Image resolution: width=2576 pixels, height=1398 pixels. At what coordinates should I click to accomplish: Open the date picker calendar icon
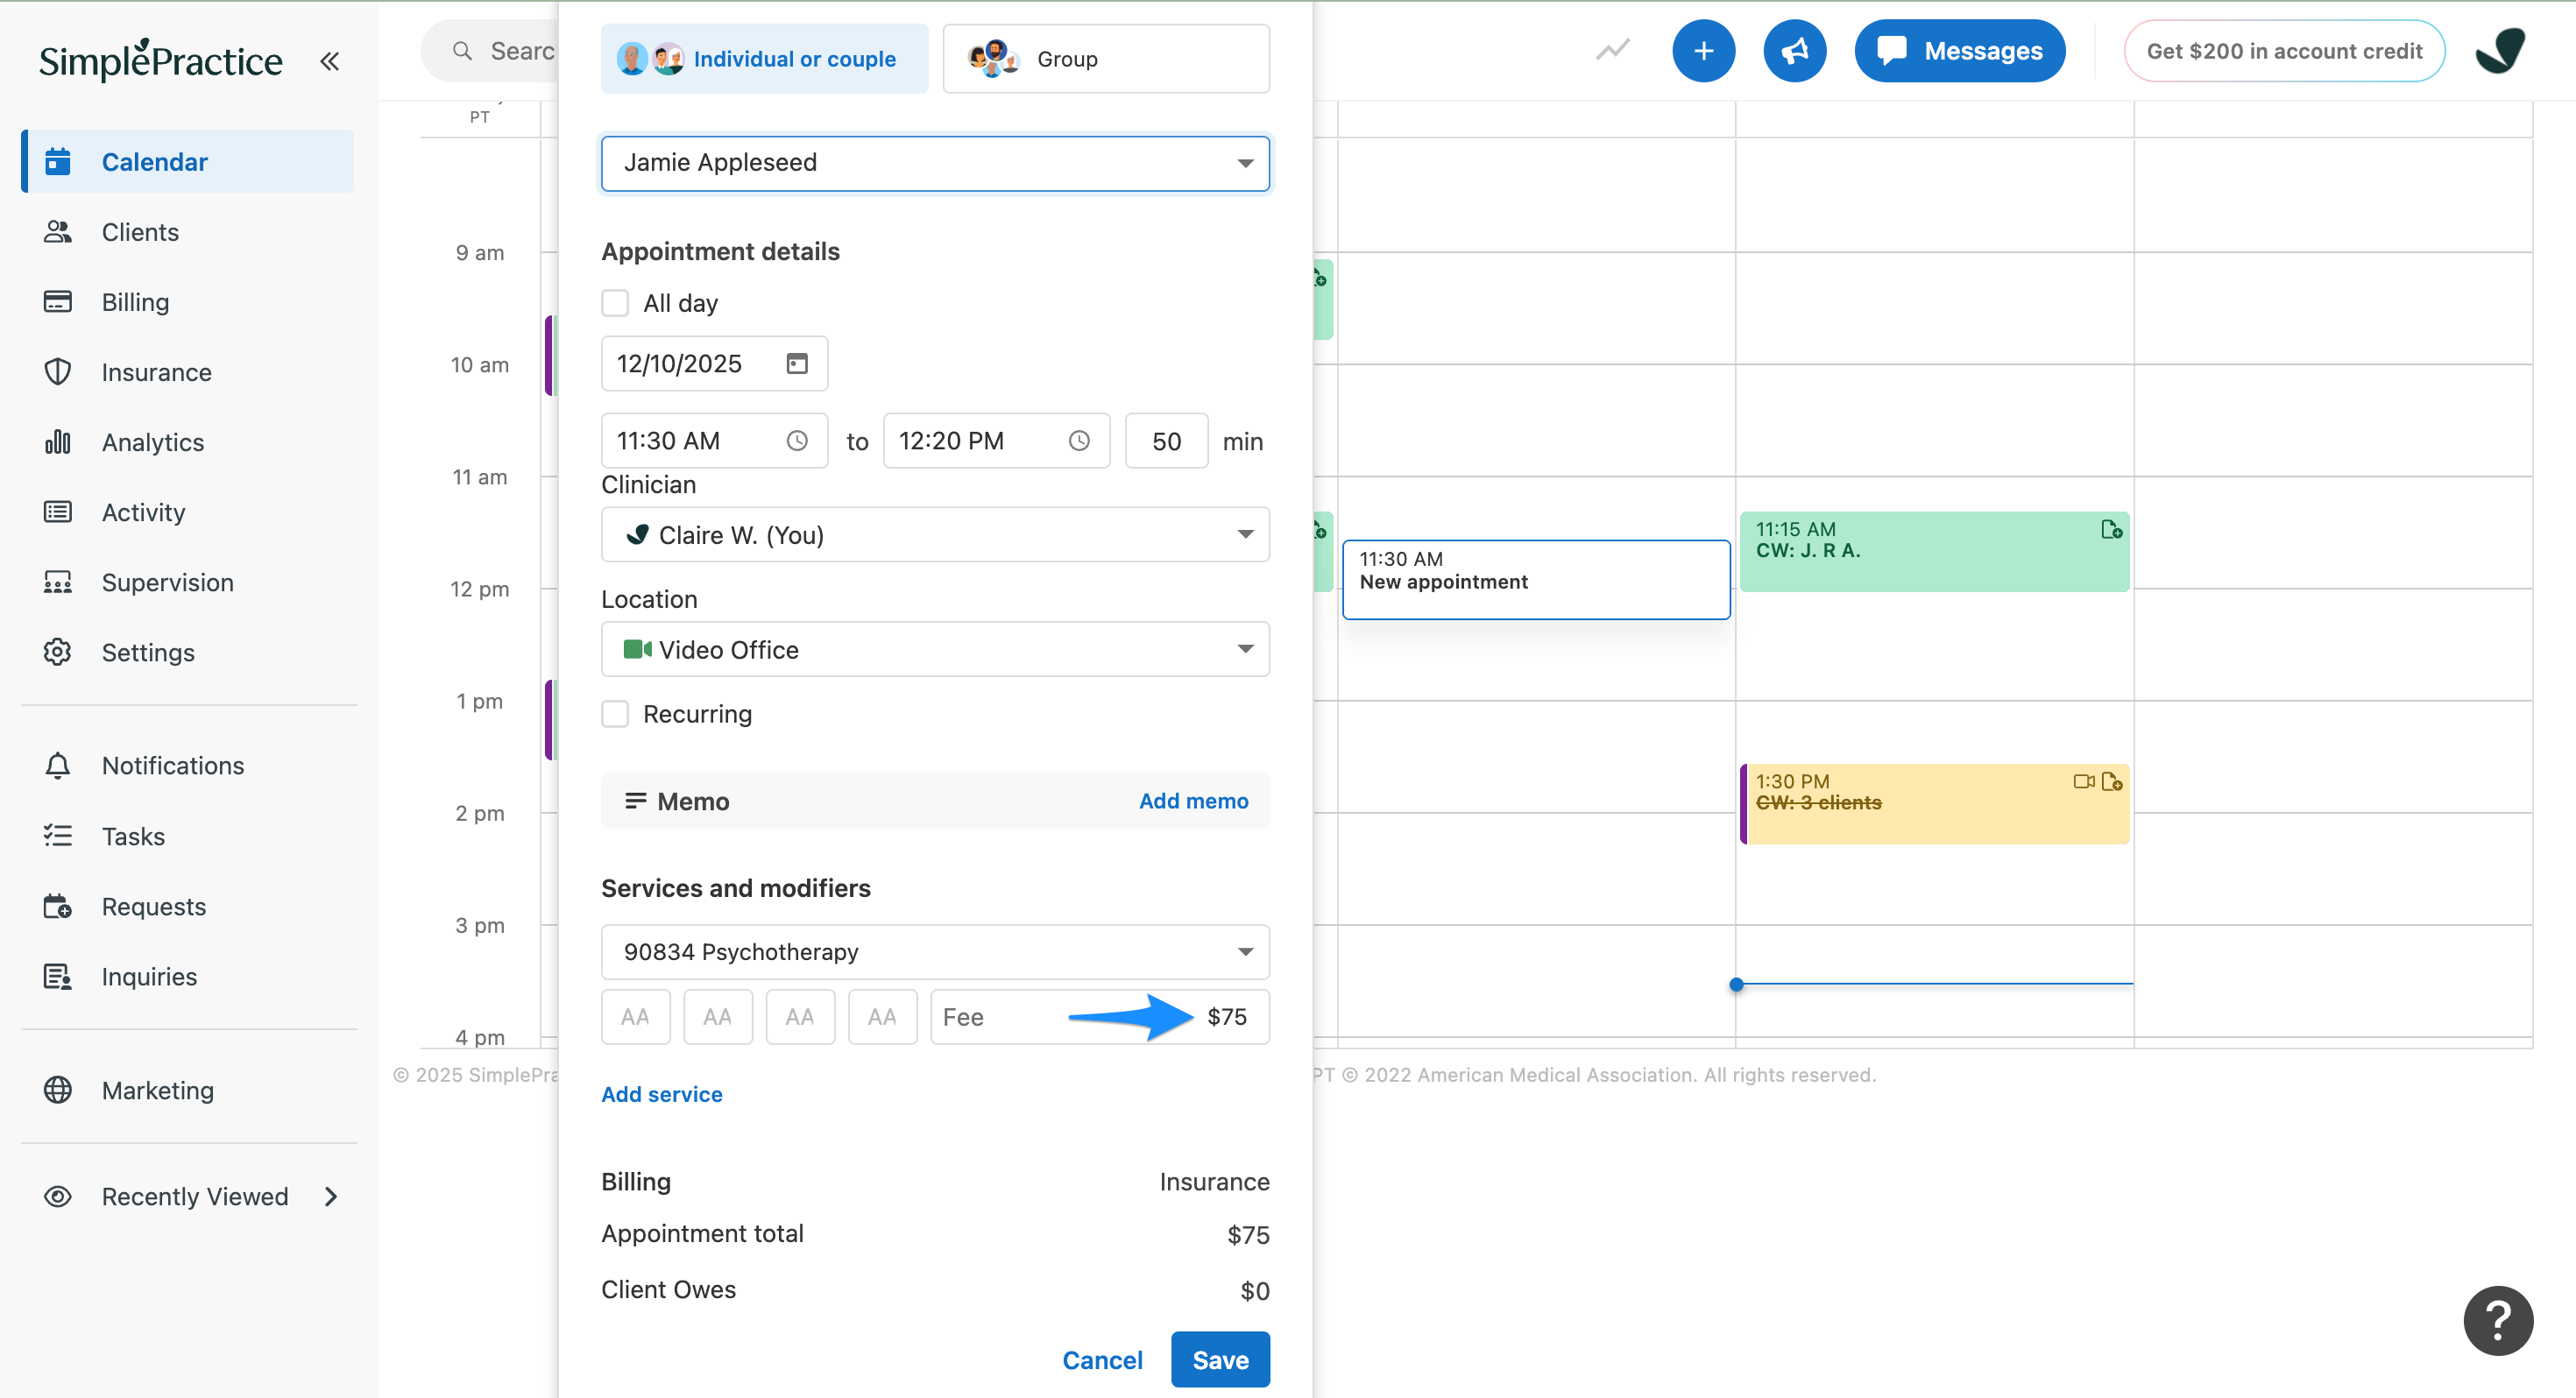click(x=796, y=363)
